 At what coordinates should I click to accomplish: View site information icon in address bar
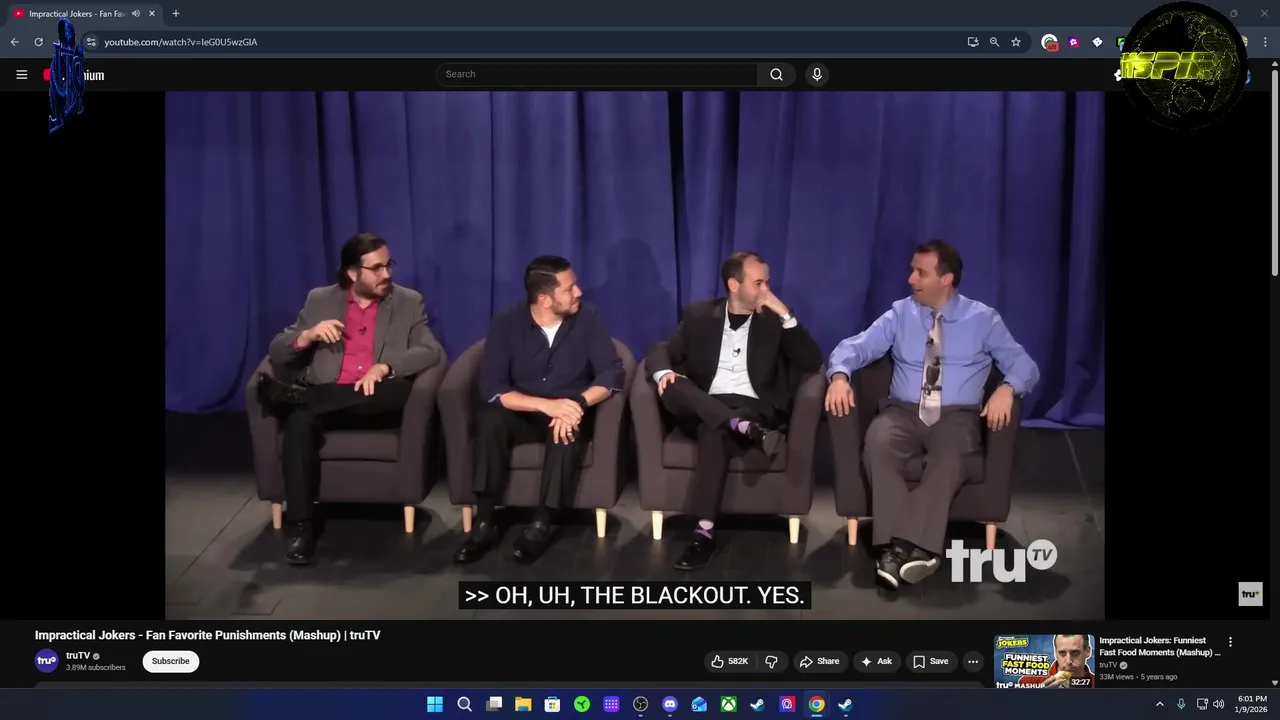click(x=90, y=42)
